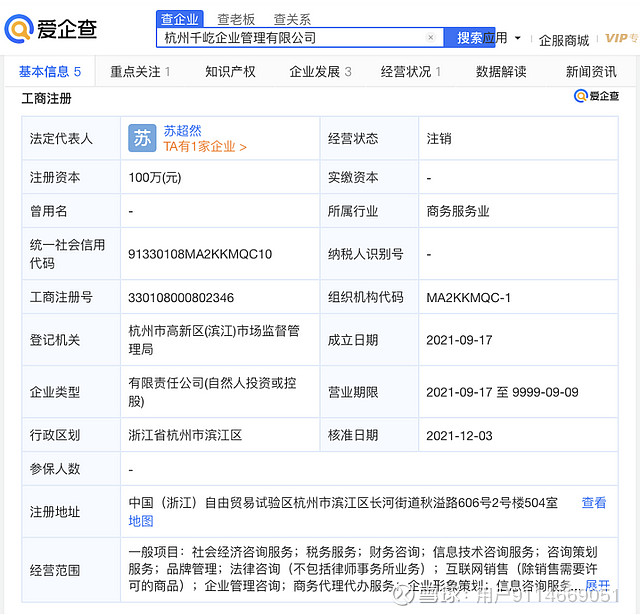Click the 工商注册 section heading
Viewport: 640px width, 615px height.
(x=47, y=98)
